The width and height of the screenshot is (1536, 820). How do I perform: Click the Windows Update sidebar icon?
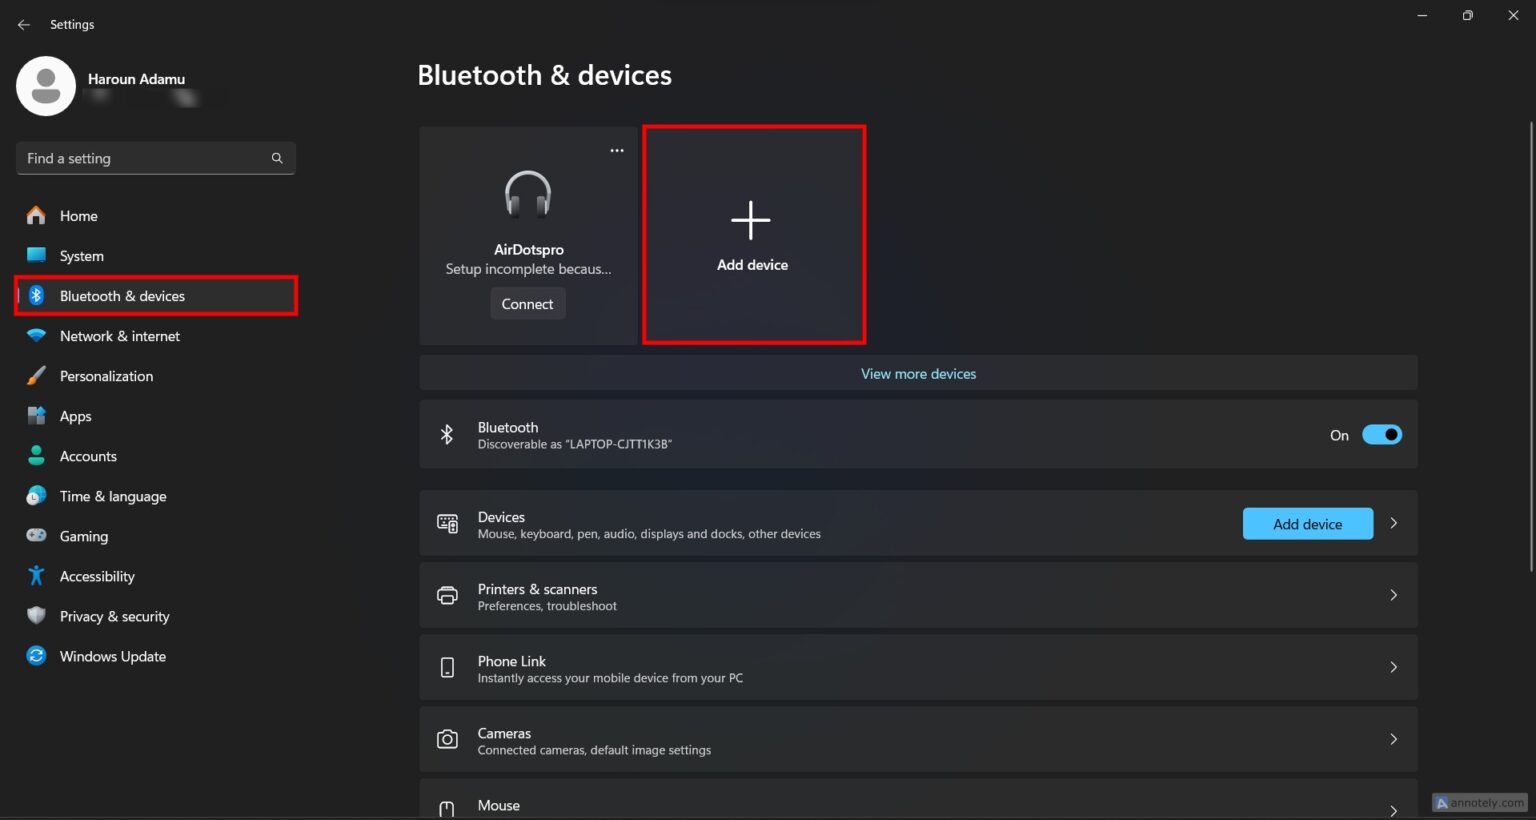point(36,656)
